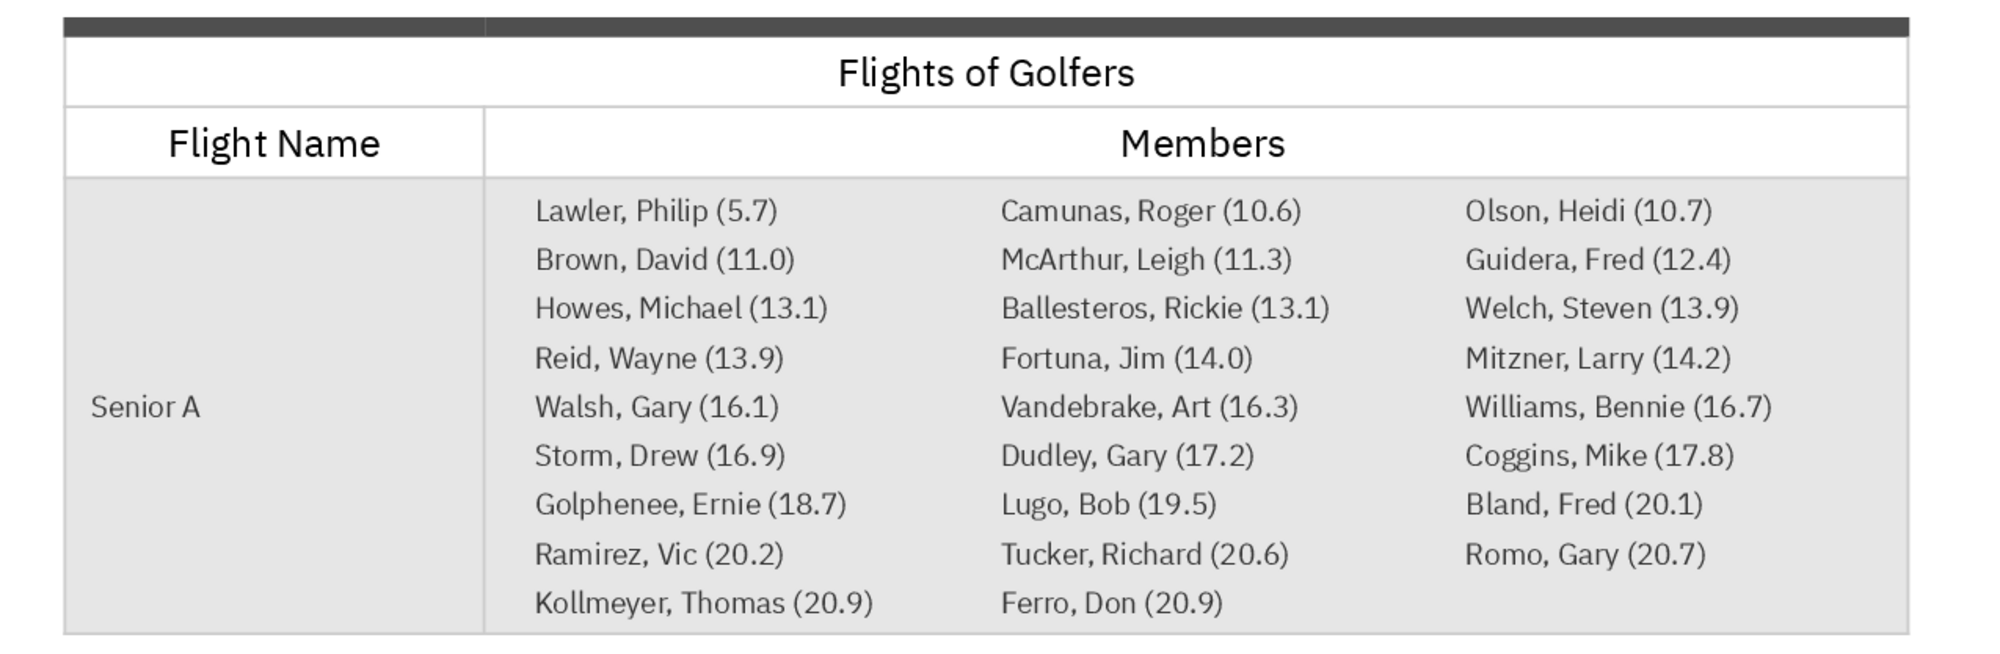Viewport: 2000px width, 654px height.
Task: Click the 'Senior A' flight name cell
Action: pyautogui.click(x=146, y=407)
